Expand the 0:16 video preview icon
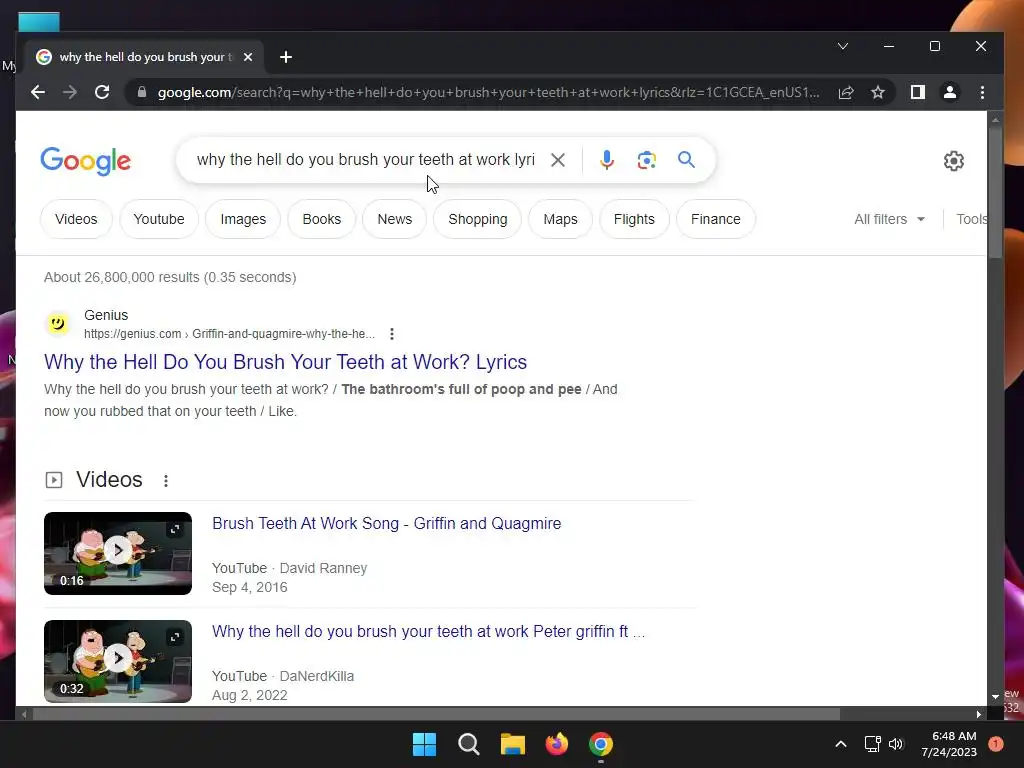This screenshot has width=1024, height=768. 175,529
